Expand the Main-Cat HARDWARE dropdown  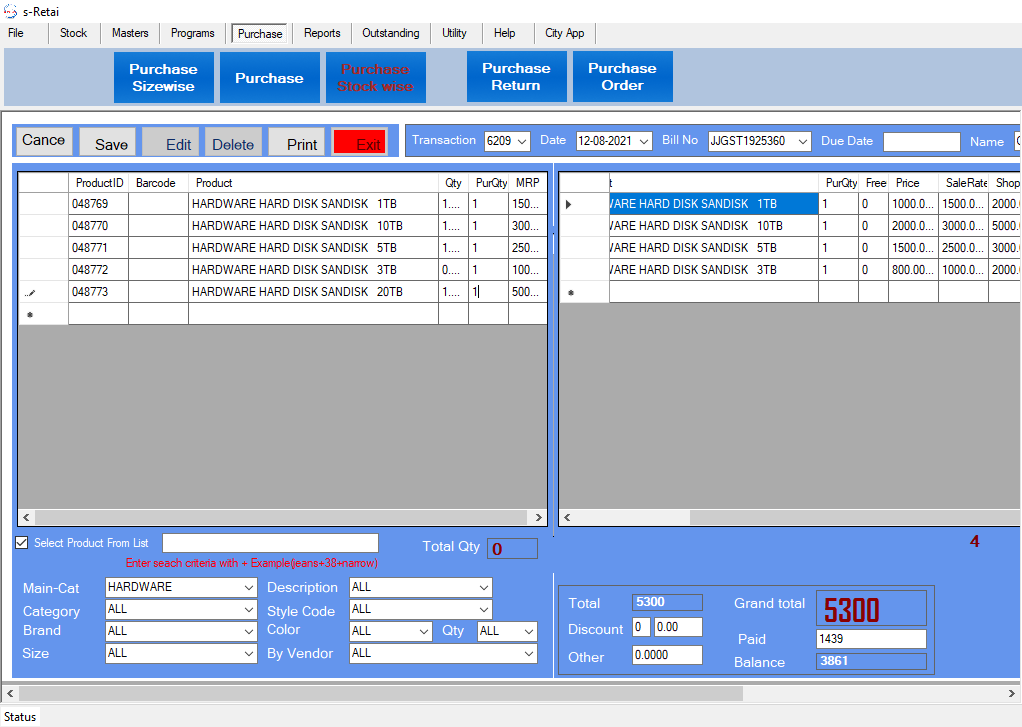(x=249, y=587)
